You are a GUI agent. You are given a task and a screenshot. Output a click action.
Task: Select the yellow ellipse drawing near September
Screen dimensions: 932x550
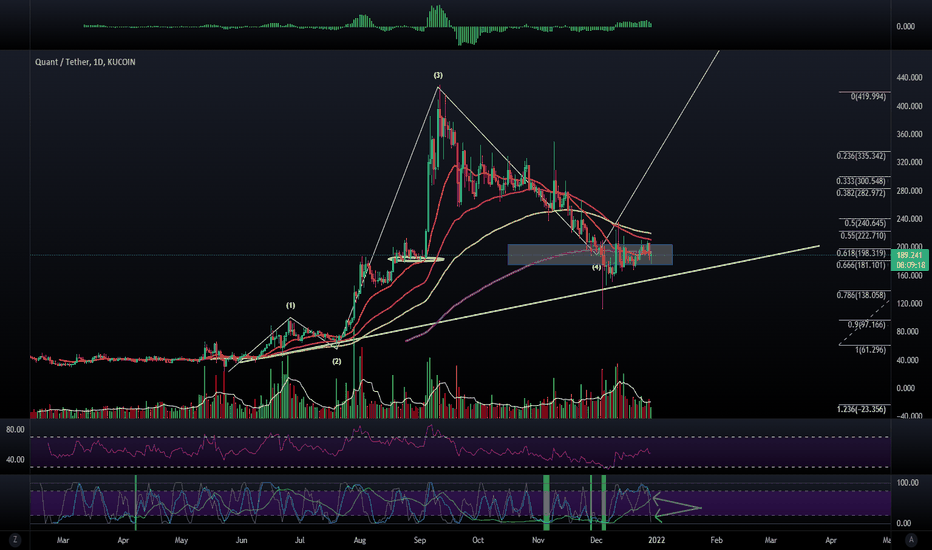coord(416,259)
